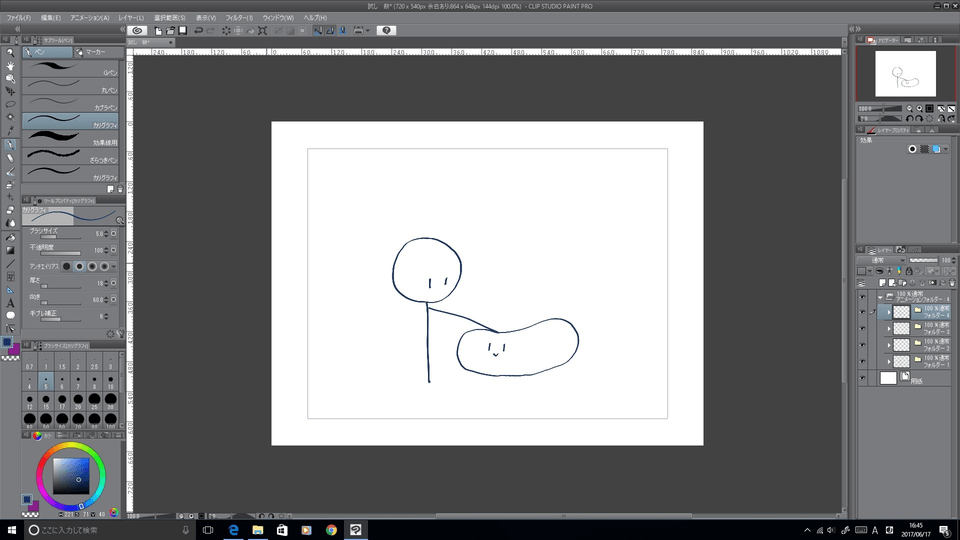Open the アニメーション(A) menu
Image resolution: width=960 pixels, height=540 pixels.
tap(90, 18)
